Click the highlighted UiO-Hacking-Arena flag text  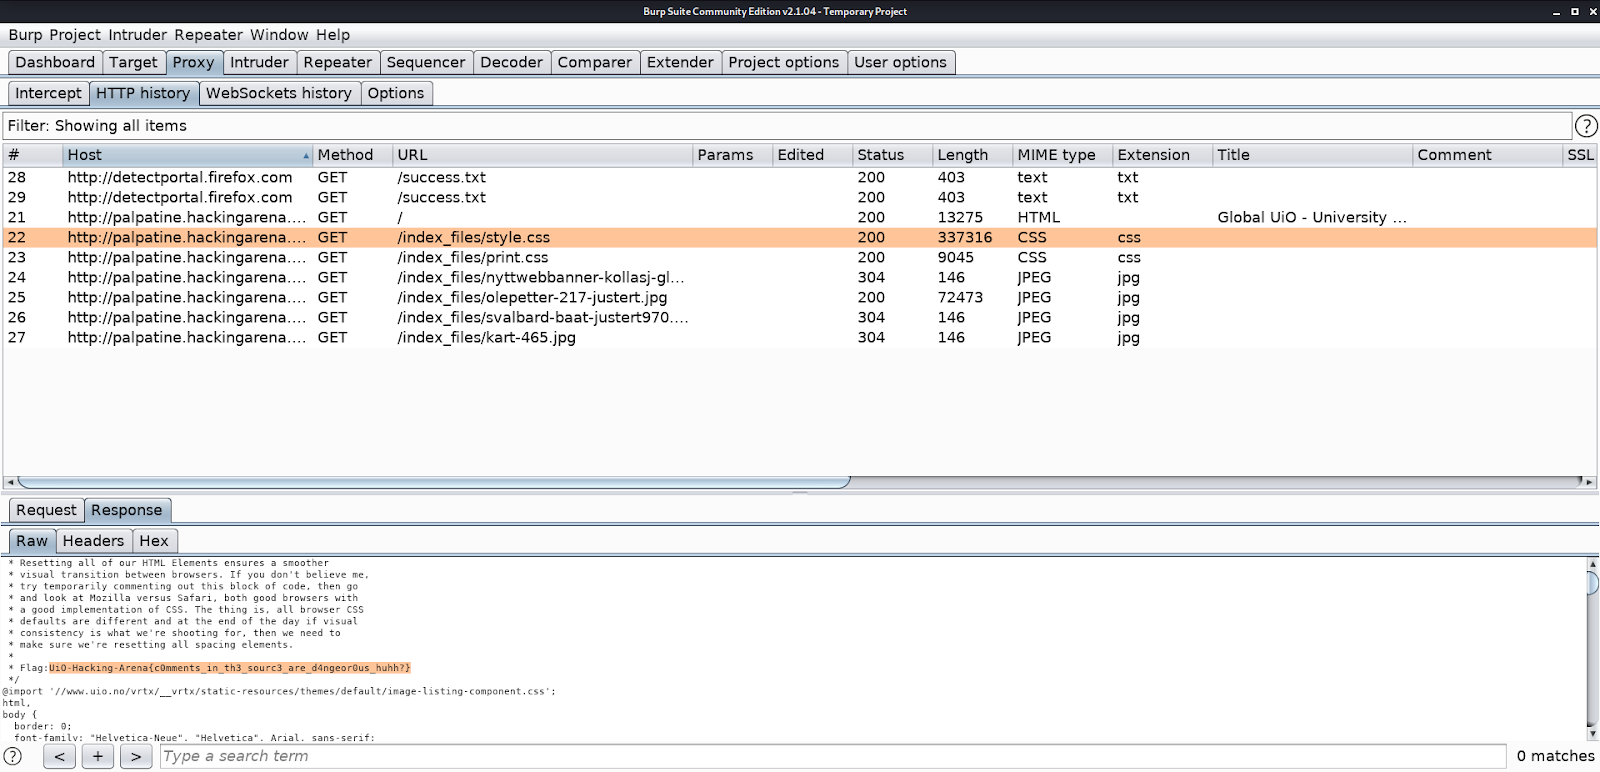(230, 668)
